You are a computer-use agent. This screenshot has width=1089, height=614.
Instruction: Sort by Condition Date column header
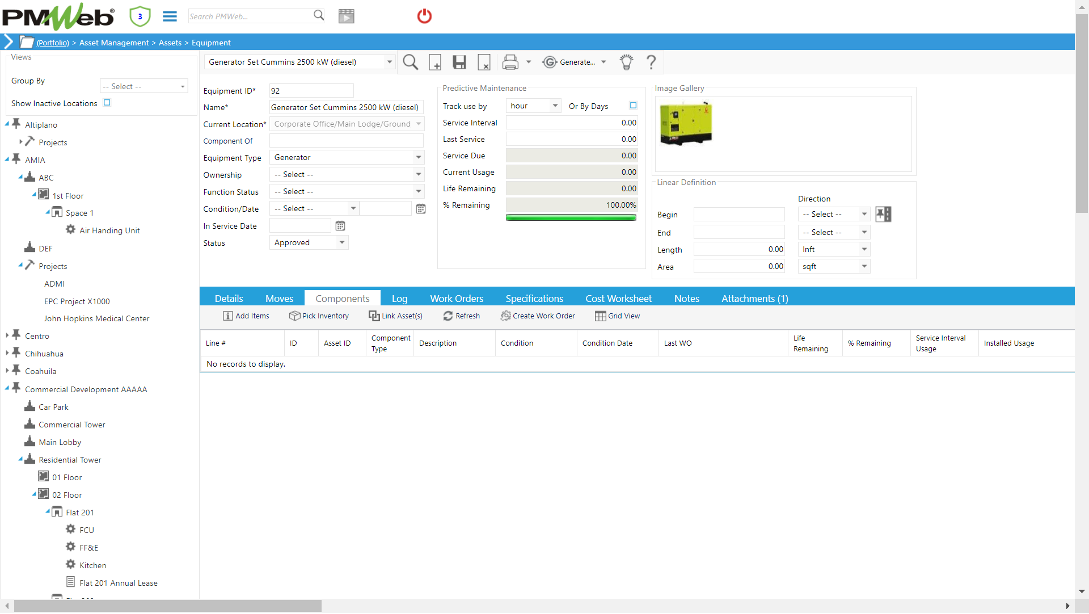(608, 343)
